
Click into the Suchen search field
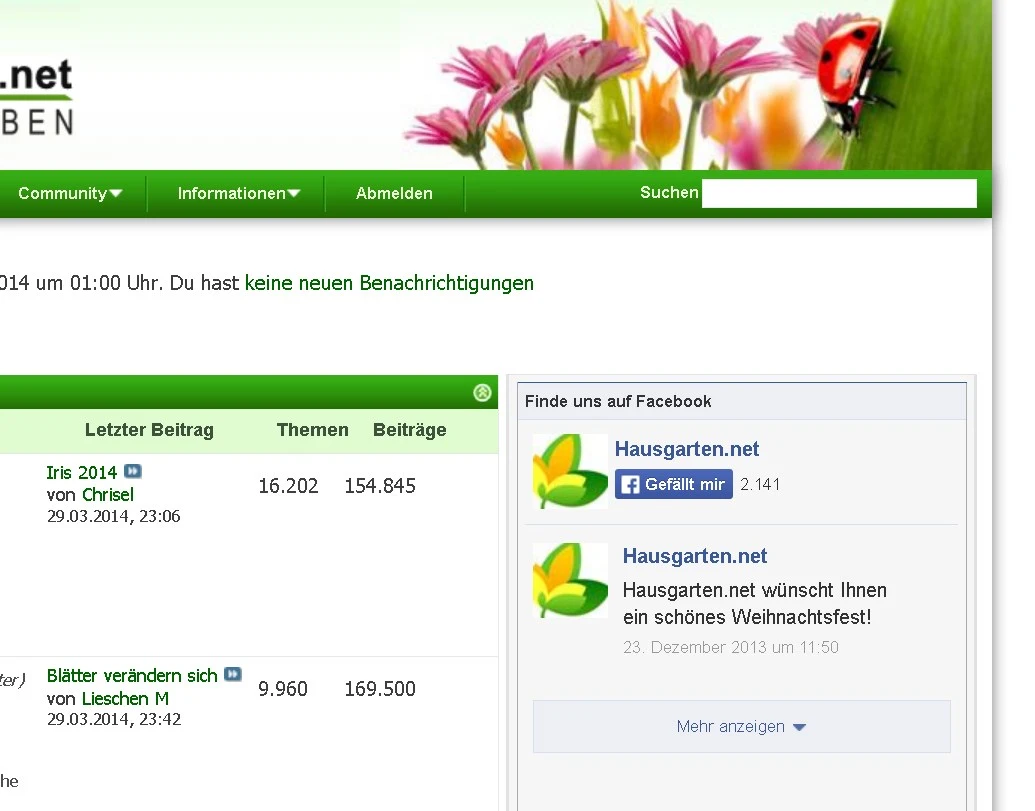[x=838, y=194]
